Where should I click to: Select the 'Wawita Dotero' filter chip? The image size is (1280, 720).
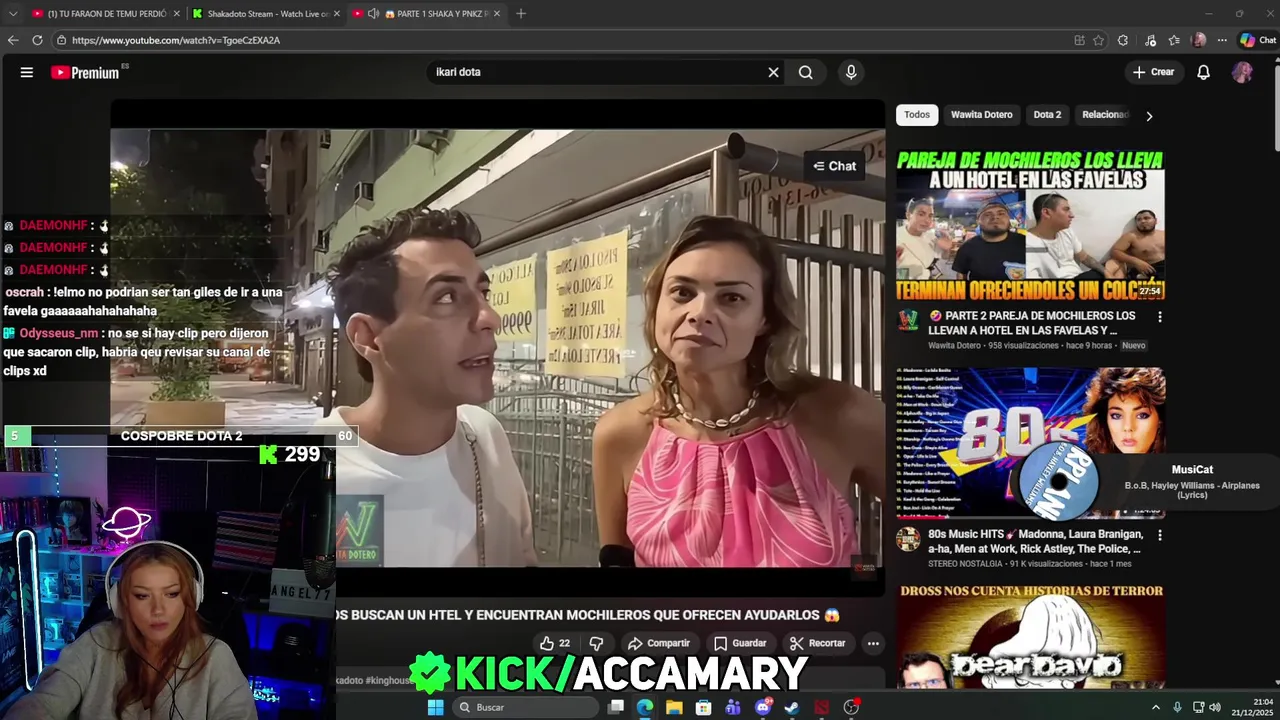tap(981, 115)
